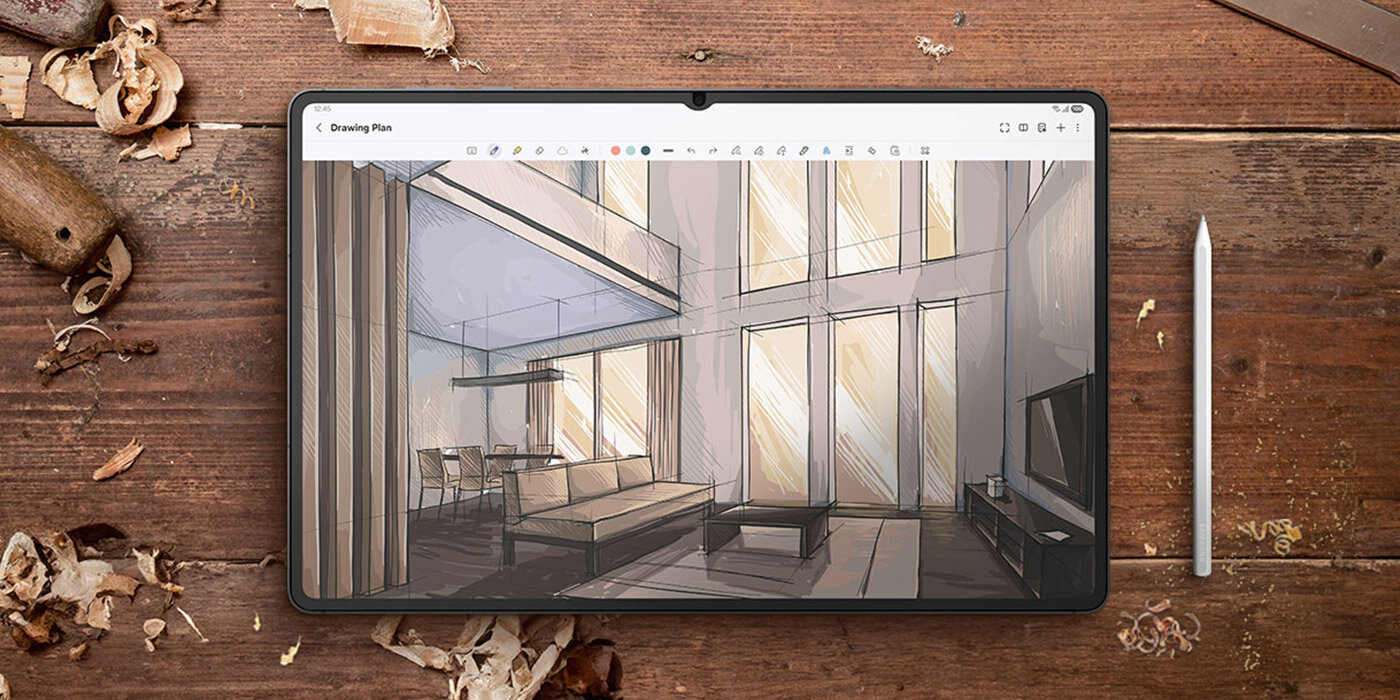Click the lasso selection cloud icon
The width and height of the screenshot is (1400, 700).
[x=562, y=150]
